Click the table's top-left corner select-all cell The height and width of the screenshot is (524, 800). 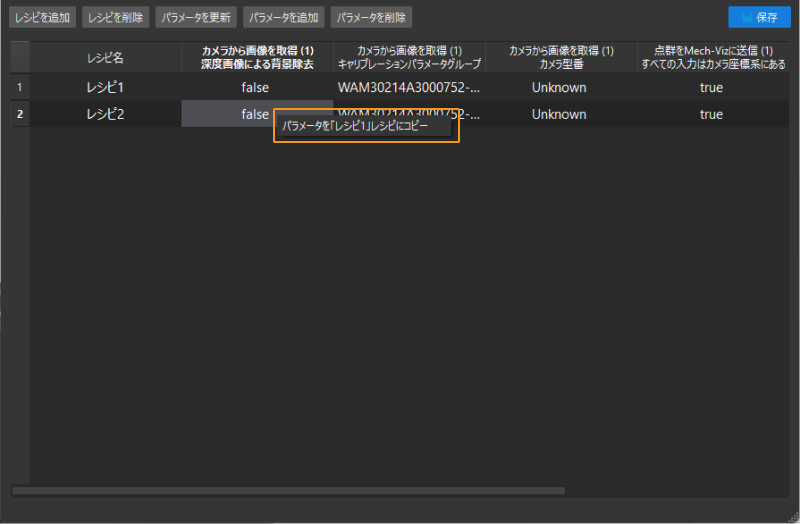pyautogui.click(x=20, y=58)
